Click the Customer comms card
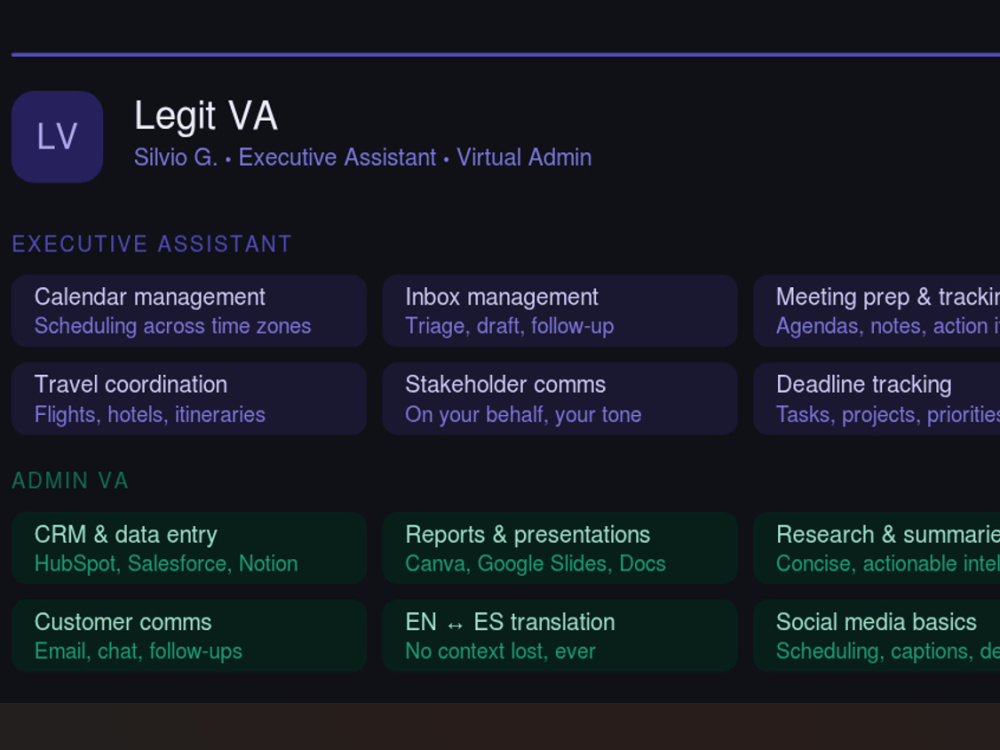Viewport: 1000px width, 750px height. 189,636
